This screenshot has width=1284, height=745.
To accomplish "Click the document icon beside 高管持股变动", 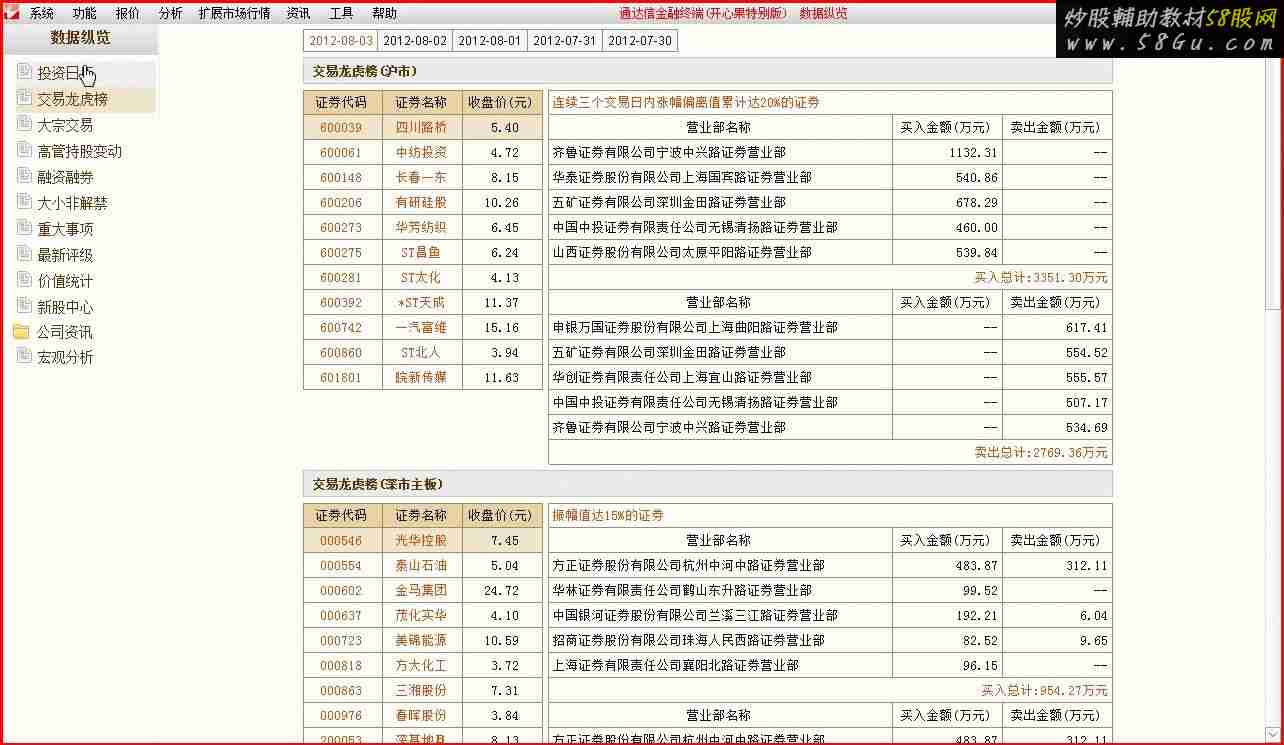I will click(24, 150).
